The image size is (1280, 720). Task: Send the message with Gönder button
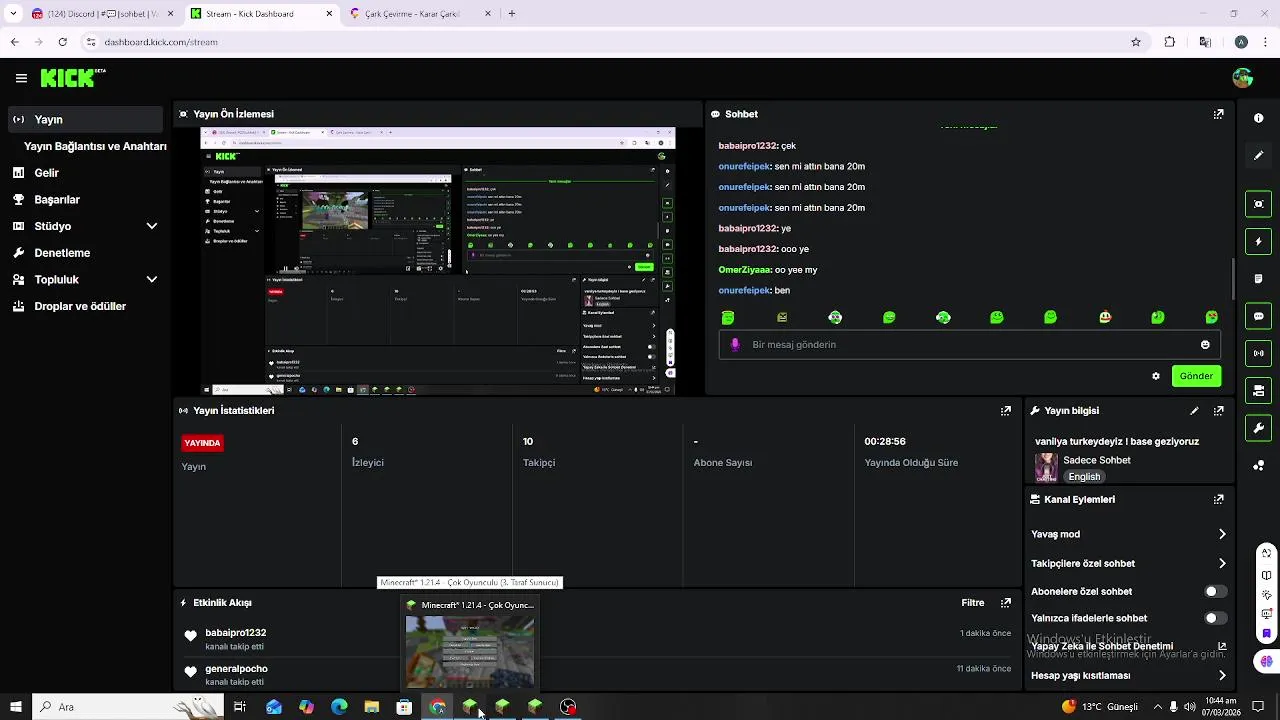(1196, 376)
